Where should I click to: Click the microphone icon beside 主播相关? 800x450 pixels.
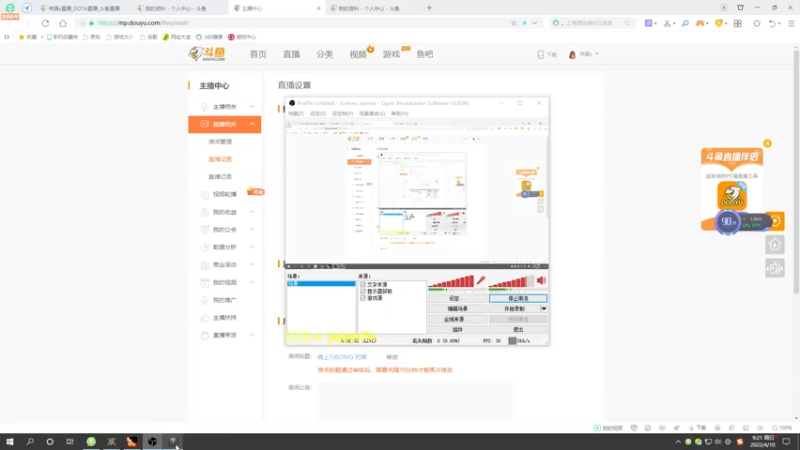(x=205, y=107)
